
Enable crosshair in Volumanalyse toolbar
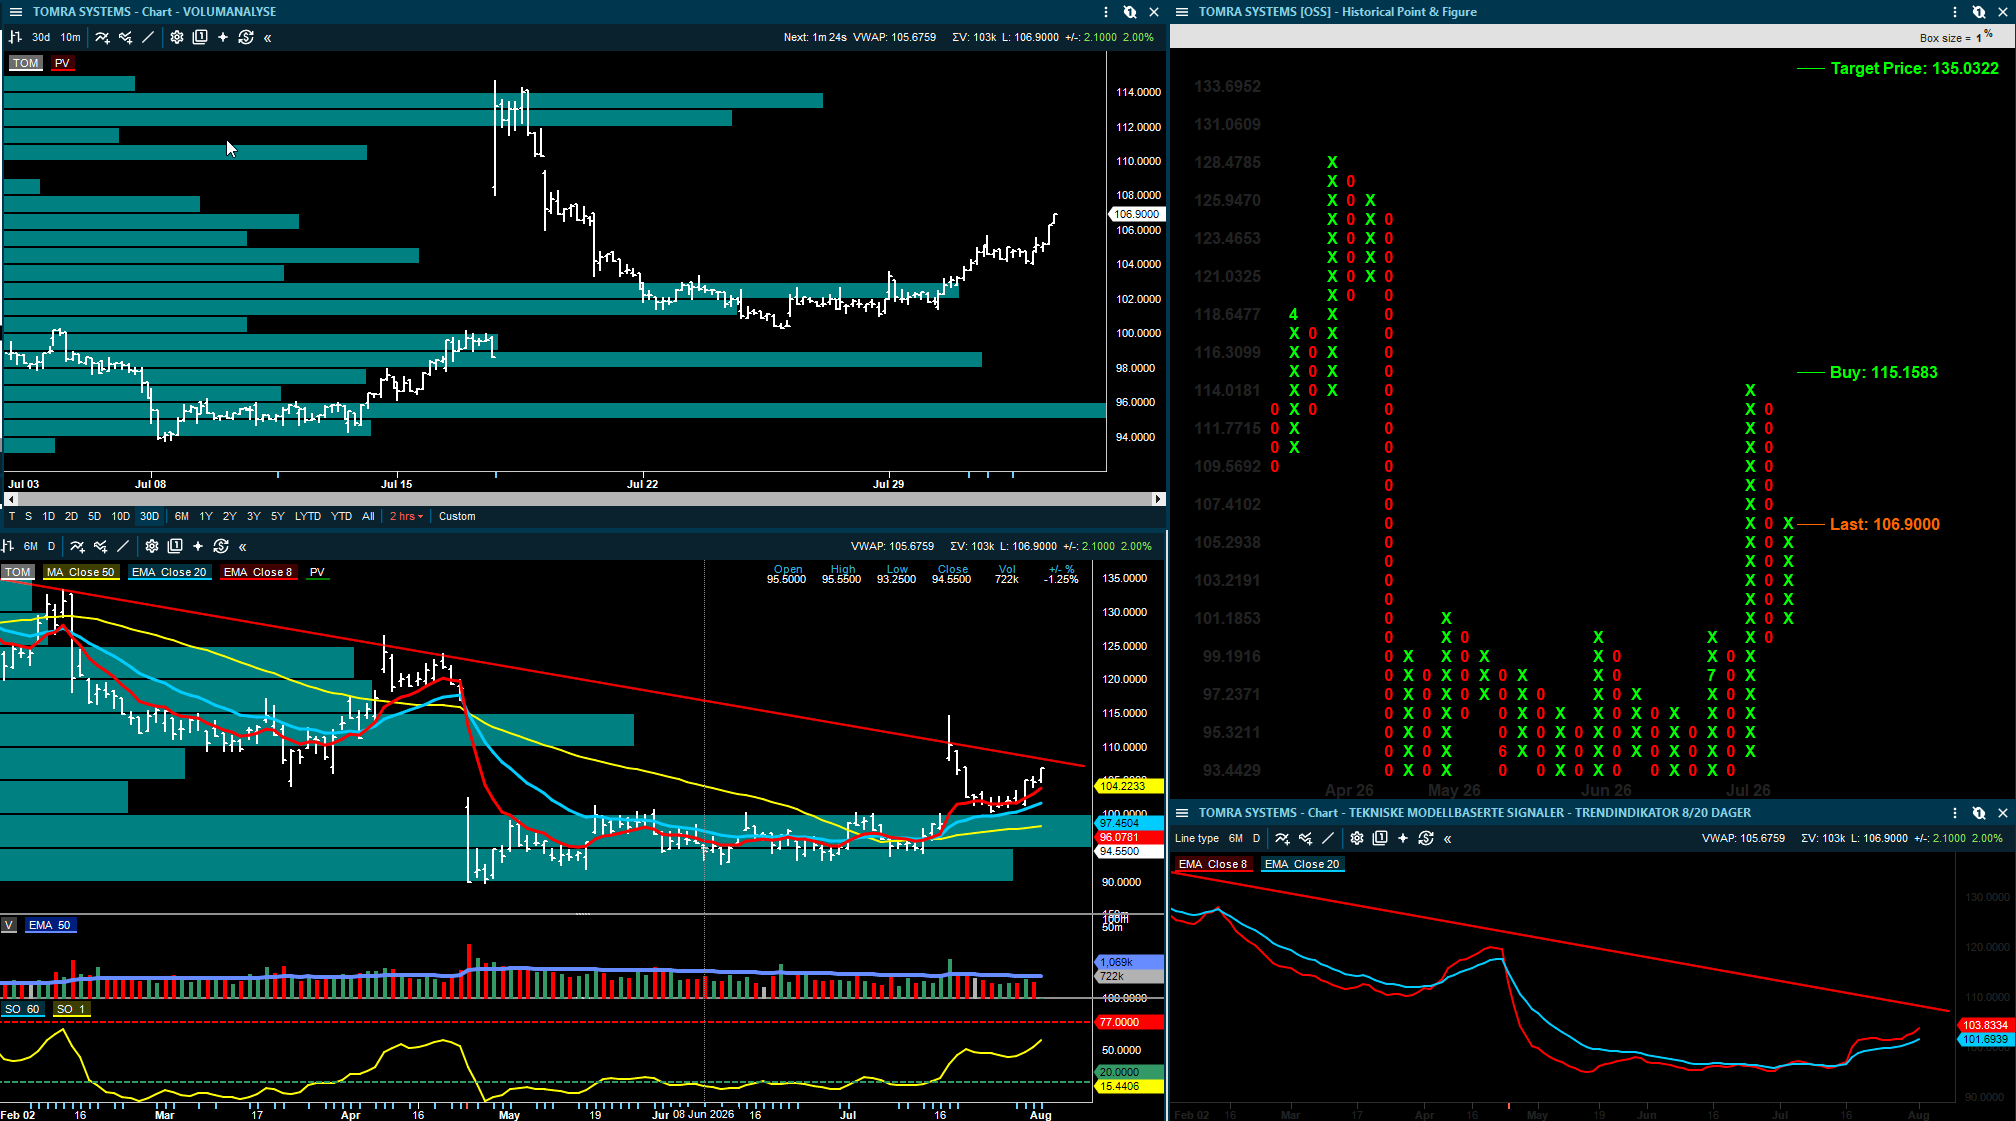[x=223, y=37]
